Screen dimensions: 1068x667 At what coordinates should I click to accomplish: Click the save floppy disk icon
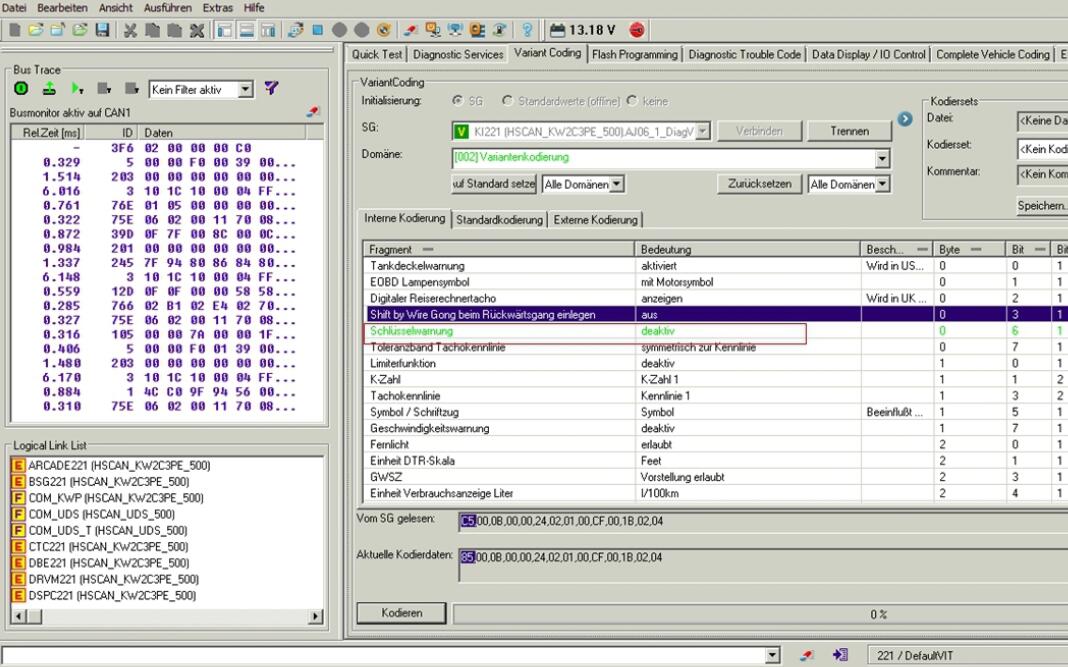coord(103,30)
